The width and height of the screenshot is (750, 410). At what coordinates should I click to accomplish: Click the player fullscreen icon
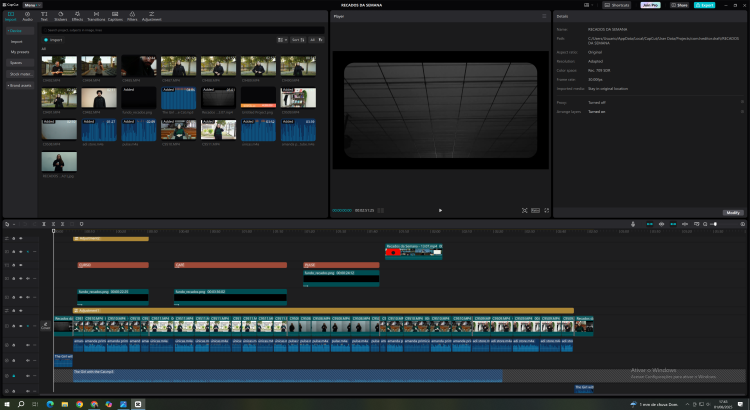click(x=547, y=210)
